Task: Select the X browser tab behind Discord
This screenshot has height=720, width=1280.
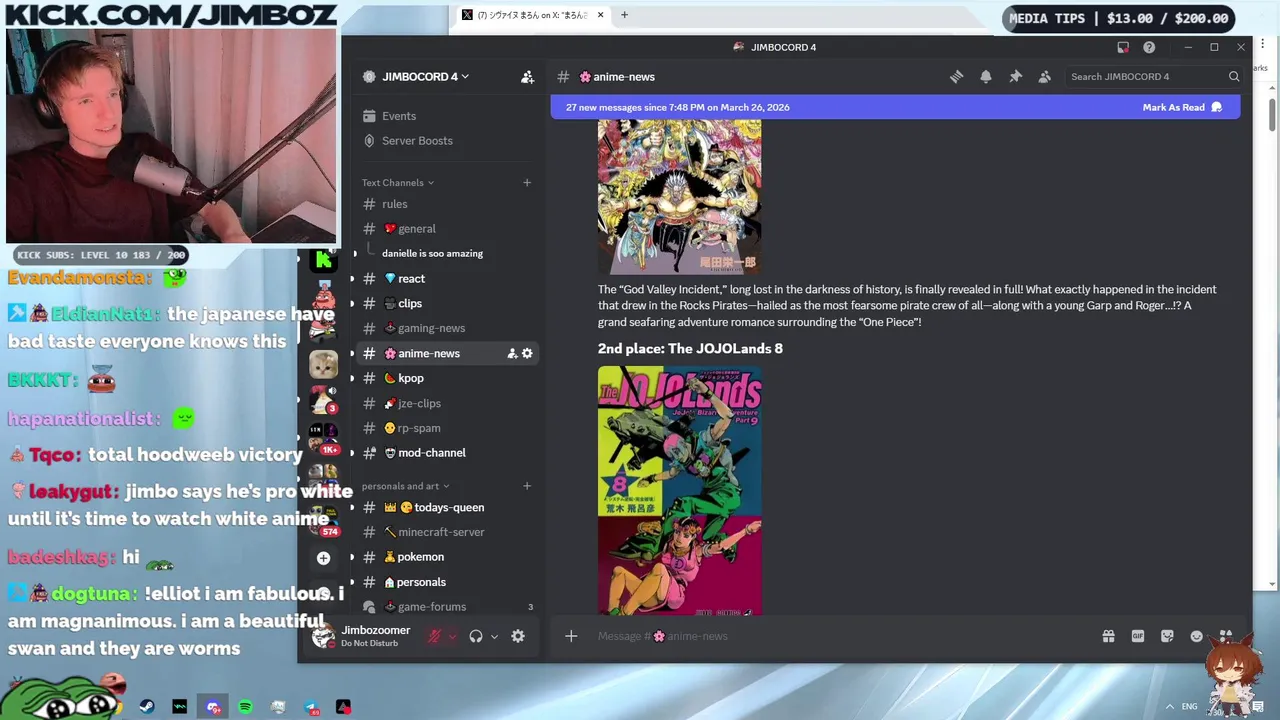Action: [532, 15]
